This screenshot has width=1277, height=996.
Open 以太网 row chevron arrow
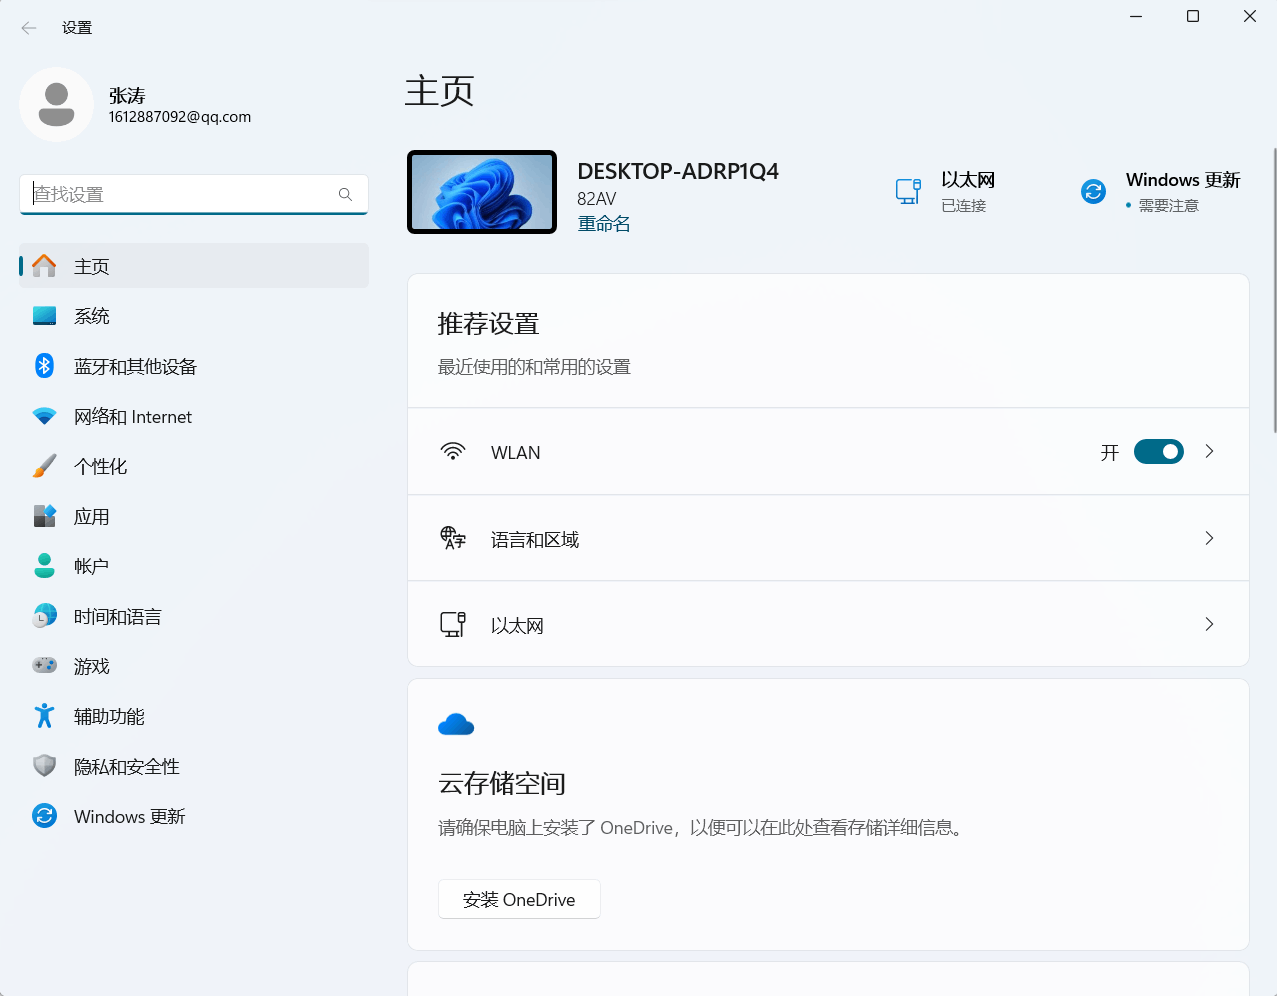pyautogui.click(x=1209, y=624)
